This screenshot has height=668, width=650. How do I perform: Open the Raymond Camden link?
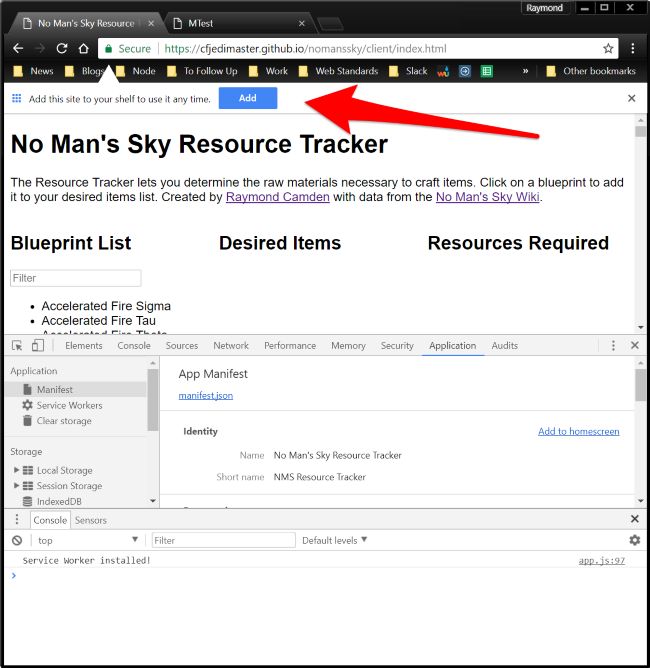tap(278, 197)
